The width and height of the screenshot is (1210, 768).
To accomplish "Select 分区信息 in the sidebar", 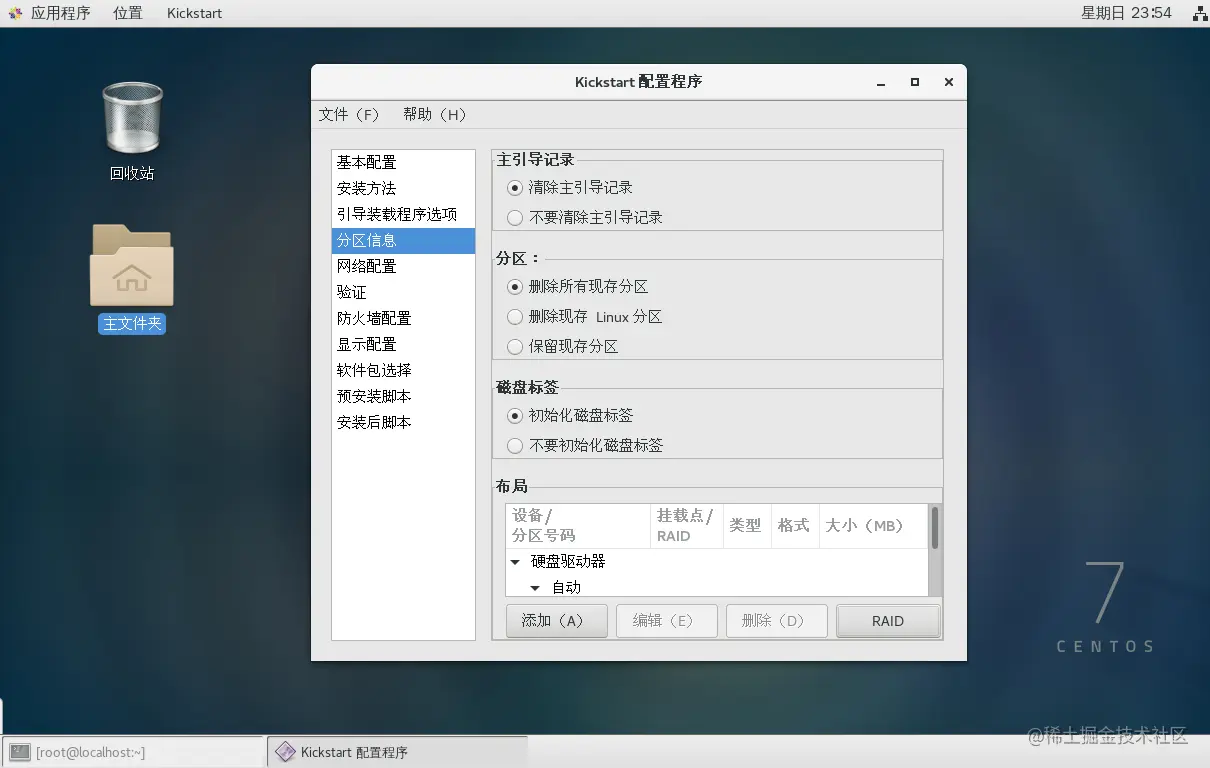I will 403,240.
